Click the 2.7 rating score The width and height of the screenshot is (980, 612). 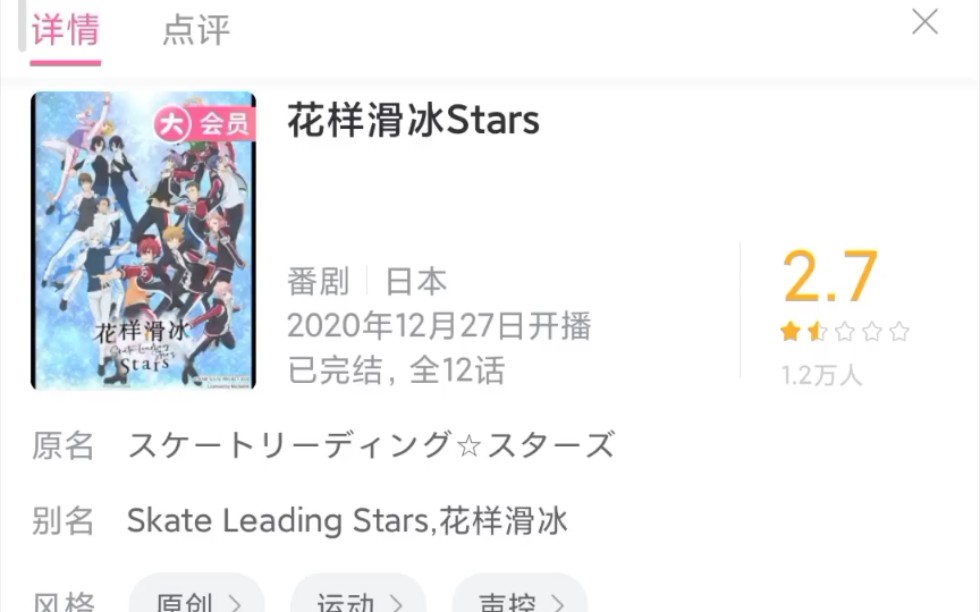click(830, 276)
